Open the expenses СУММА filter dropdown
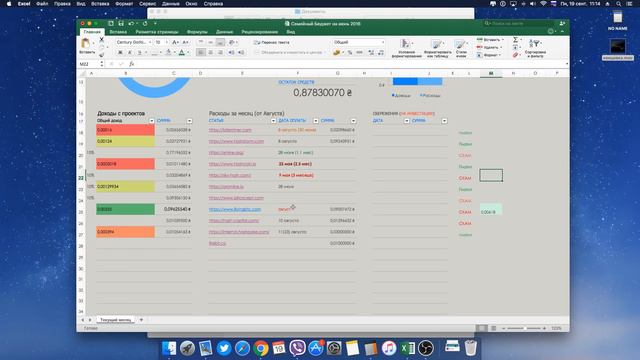 353,121
